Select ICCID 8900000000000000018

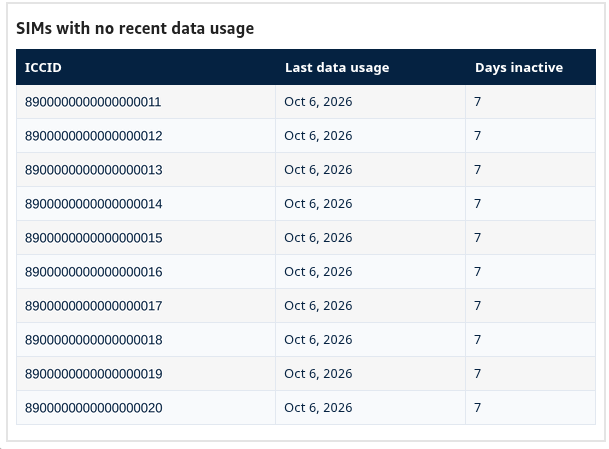tap(94, 340)
